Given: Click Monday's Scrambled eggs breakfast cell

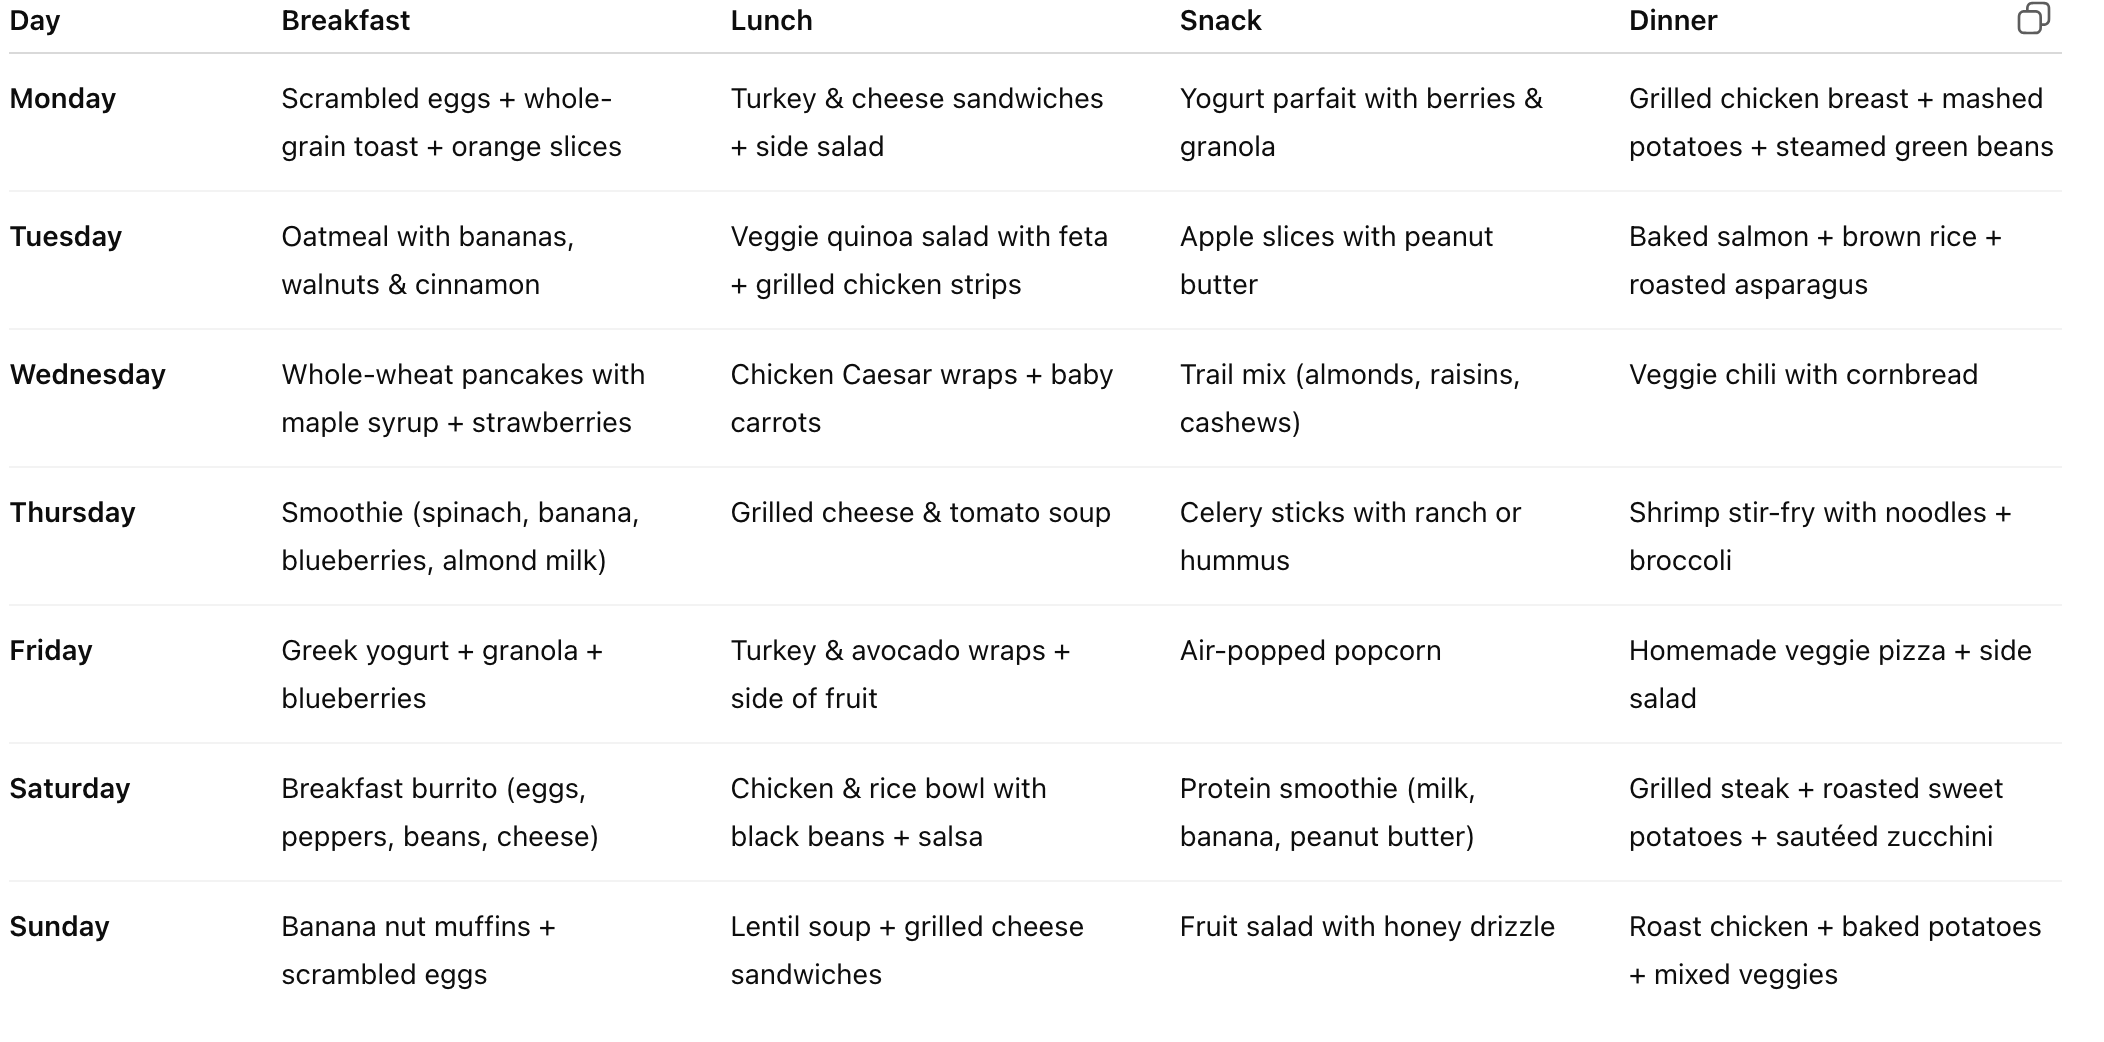Looking at the screenshot, I should pyautogui.click(x=451, y=122).
